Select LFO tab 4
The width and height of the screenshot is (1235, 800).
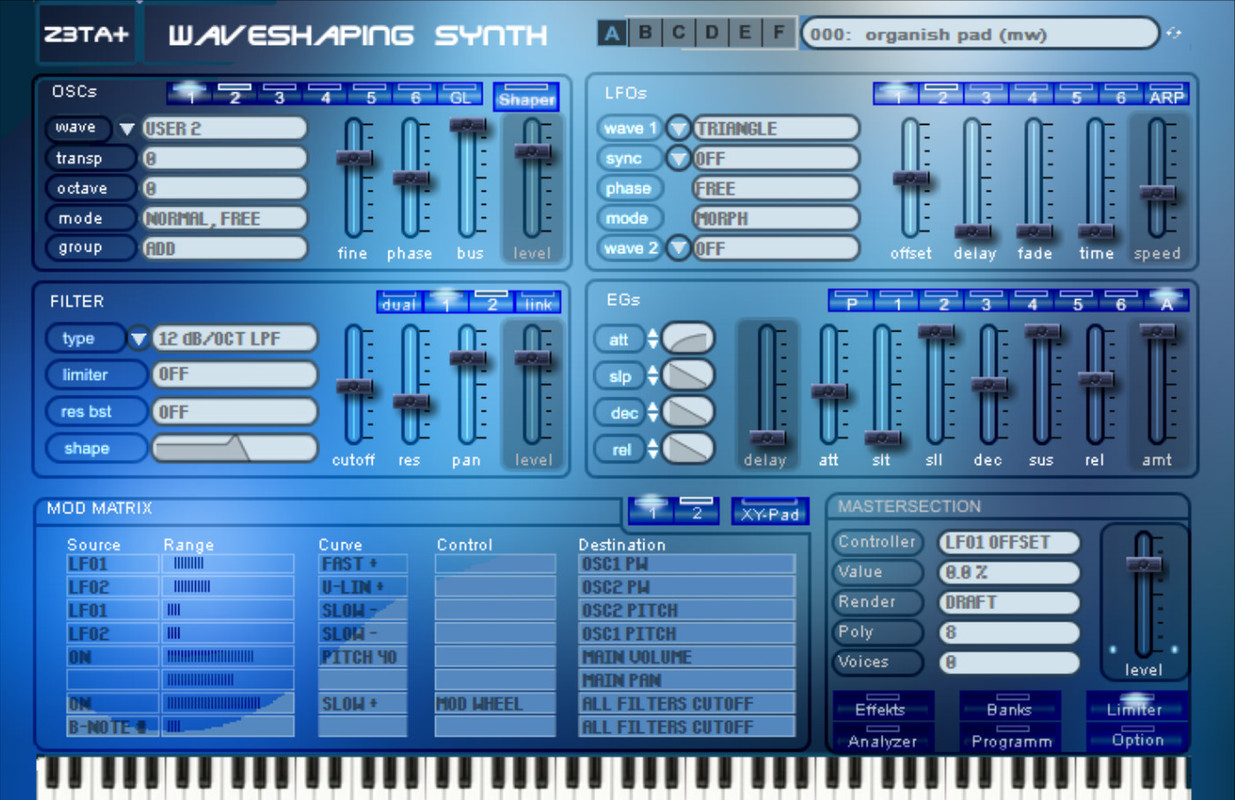point(1032,94)
